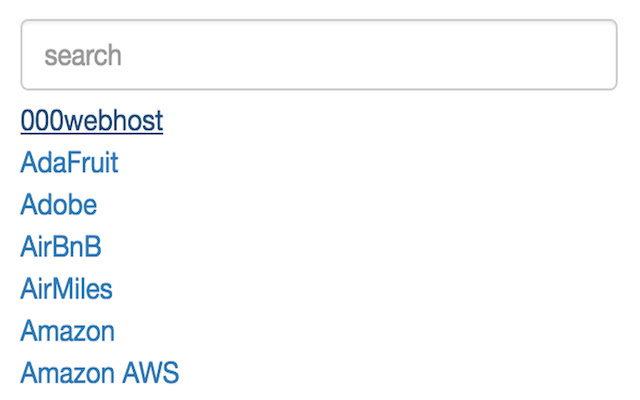This screenshot has height=400, width=640.
Task: Click the last visible entry, Amazon AWS
Action: [x=99, y=373]
